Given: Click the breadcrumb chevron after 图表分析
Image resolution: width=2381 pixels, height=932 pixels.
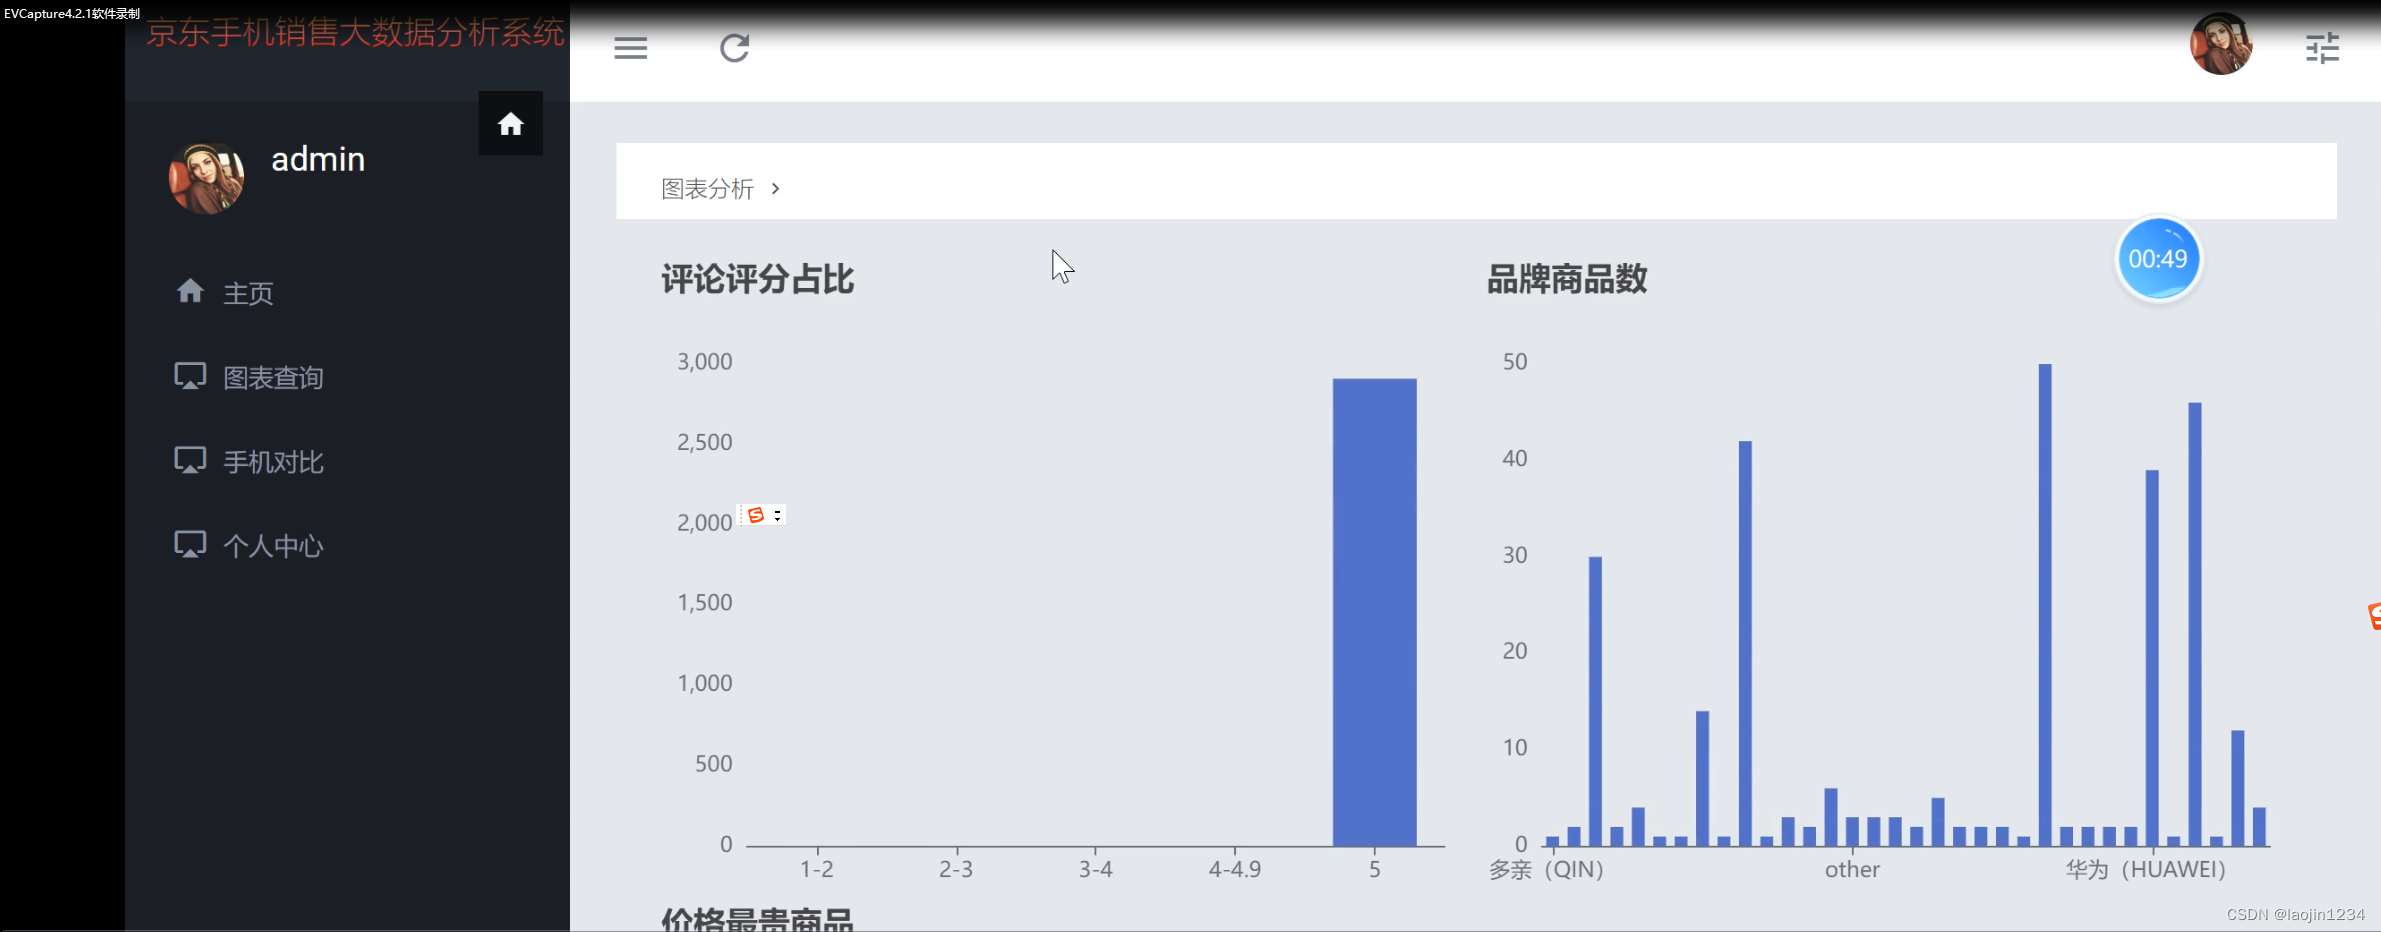Looking at the screenshot, I should pyautogui.click(x=775, y=188).
